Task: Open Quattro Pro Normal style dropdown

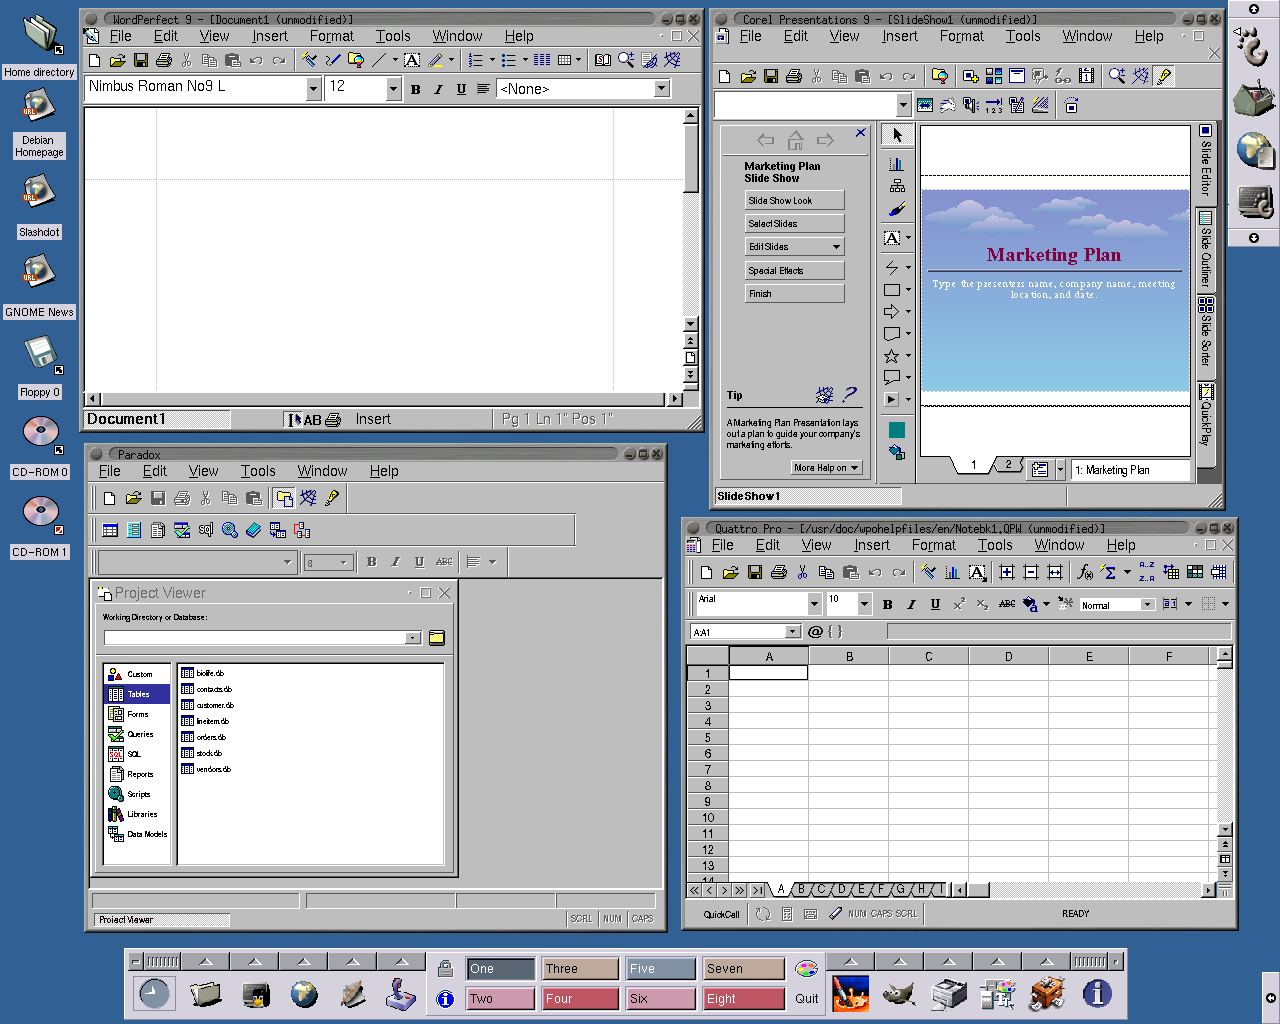Action: (1147, 605)
